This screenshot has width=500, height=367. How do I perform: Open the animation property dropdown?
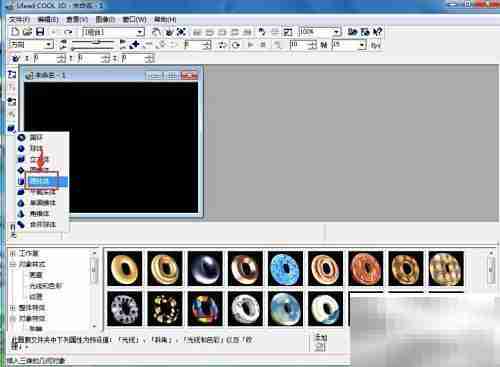(x=49, y=44)
